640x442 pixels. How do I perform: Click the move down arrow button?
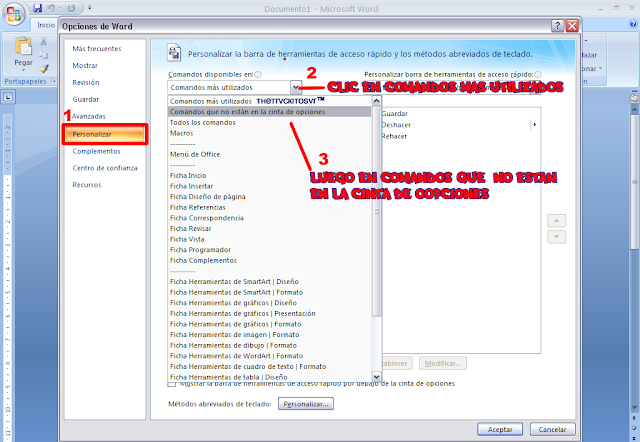click(556, 237)
